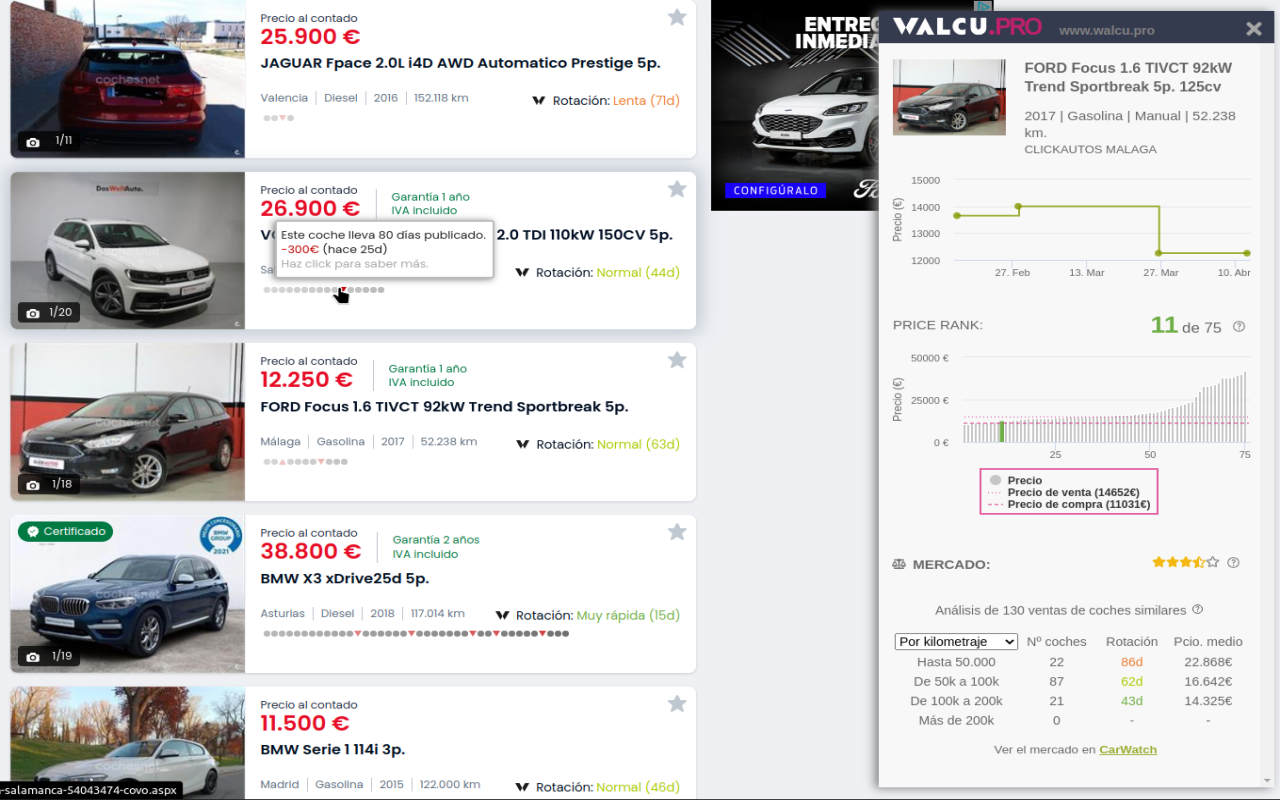Click the Ford Focus price history dots

click(305, 462)
